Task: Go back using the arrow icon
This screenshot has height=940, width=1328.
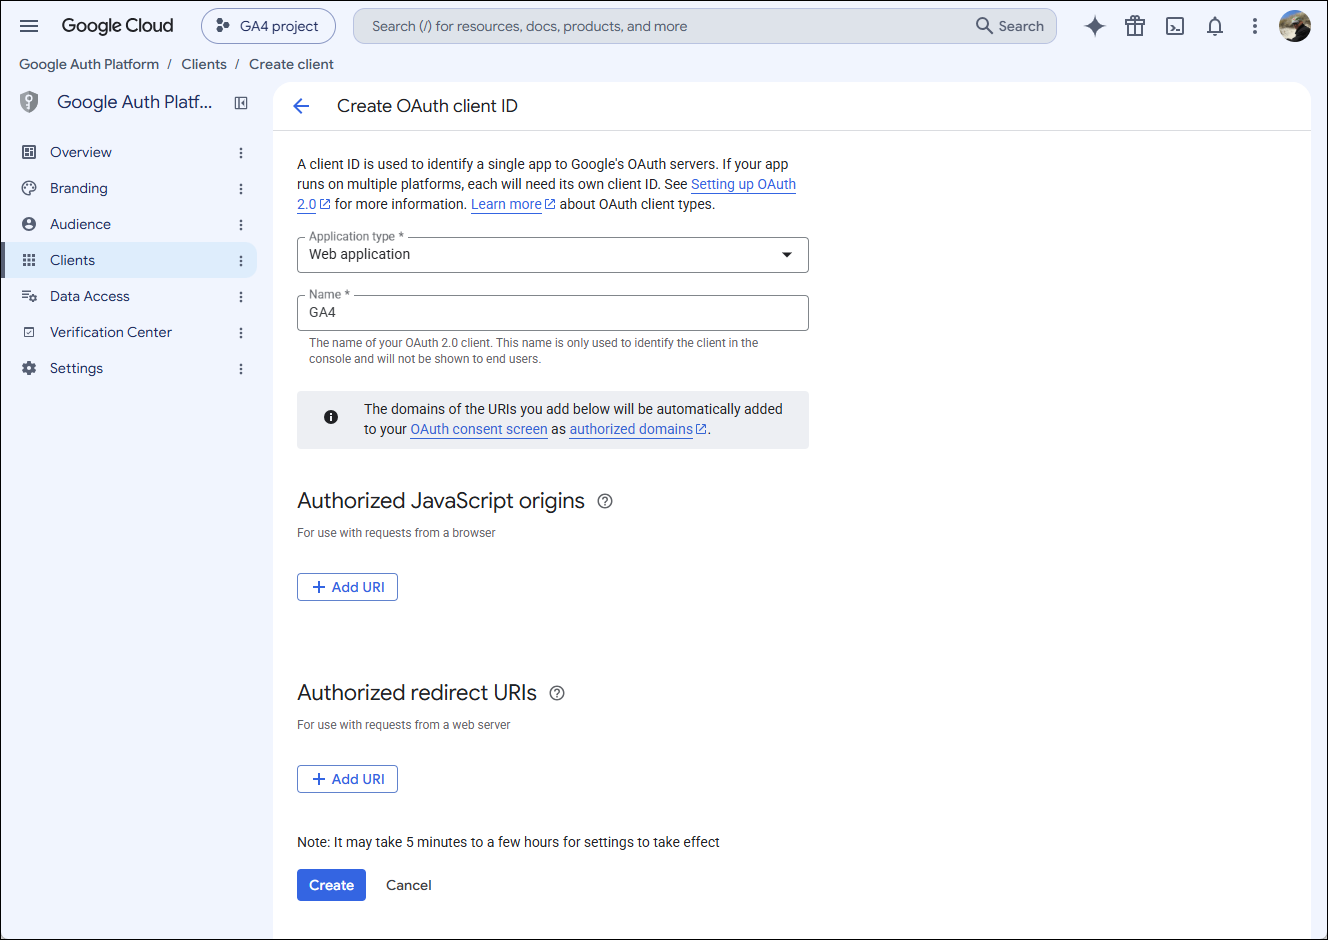Action: click(x=301, y=106)
